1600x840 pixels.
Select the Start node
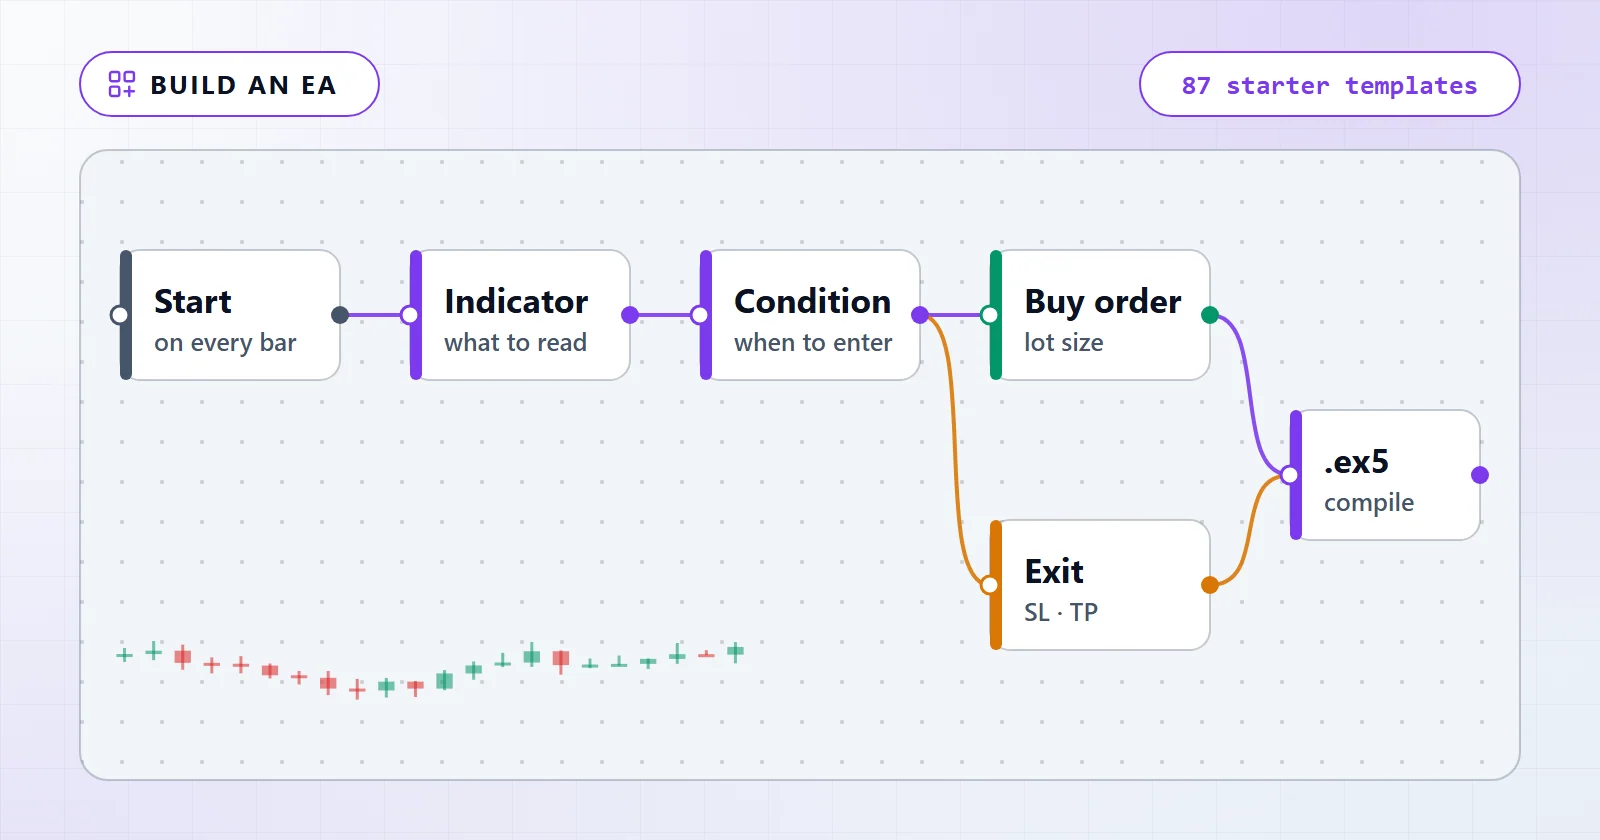pos(230,315)
